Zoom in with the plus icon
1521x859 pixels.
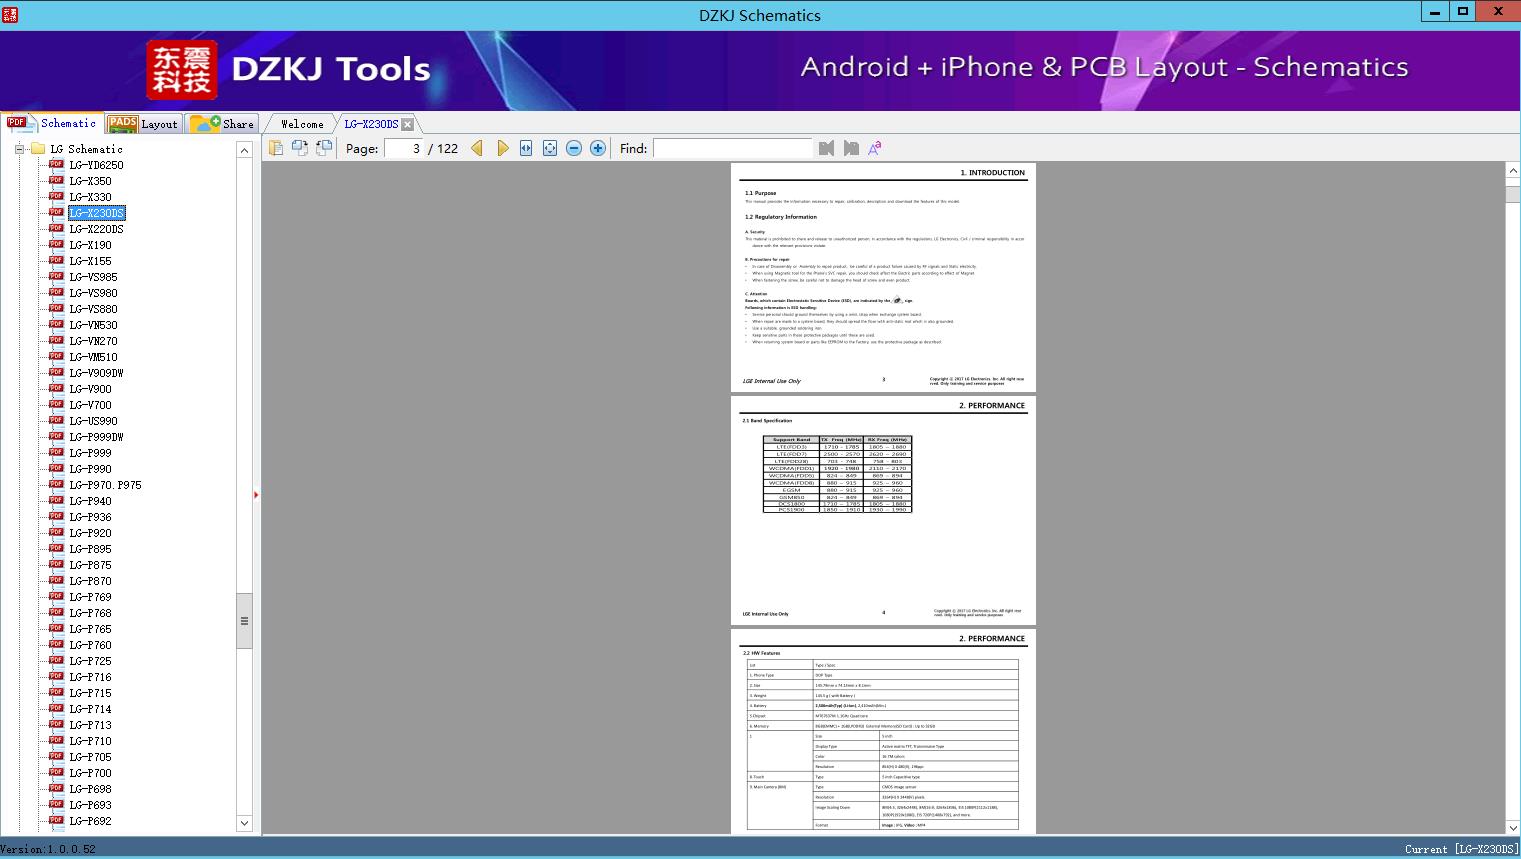(598, 148)
